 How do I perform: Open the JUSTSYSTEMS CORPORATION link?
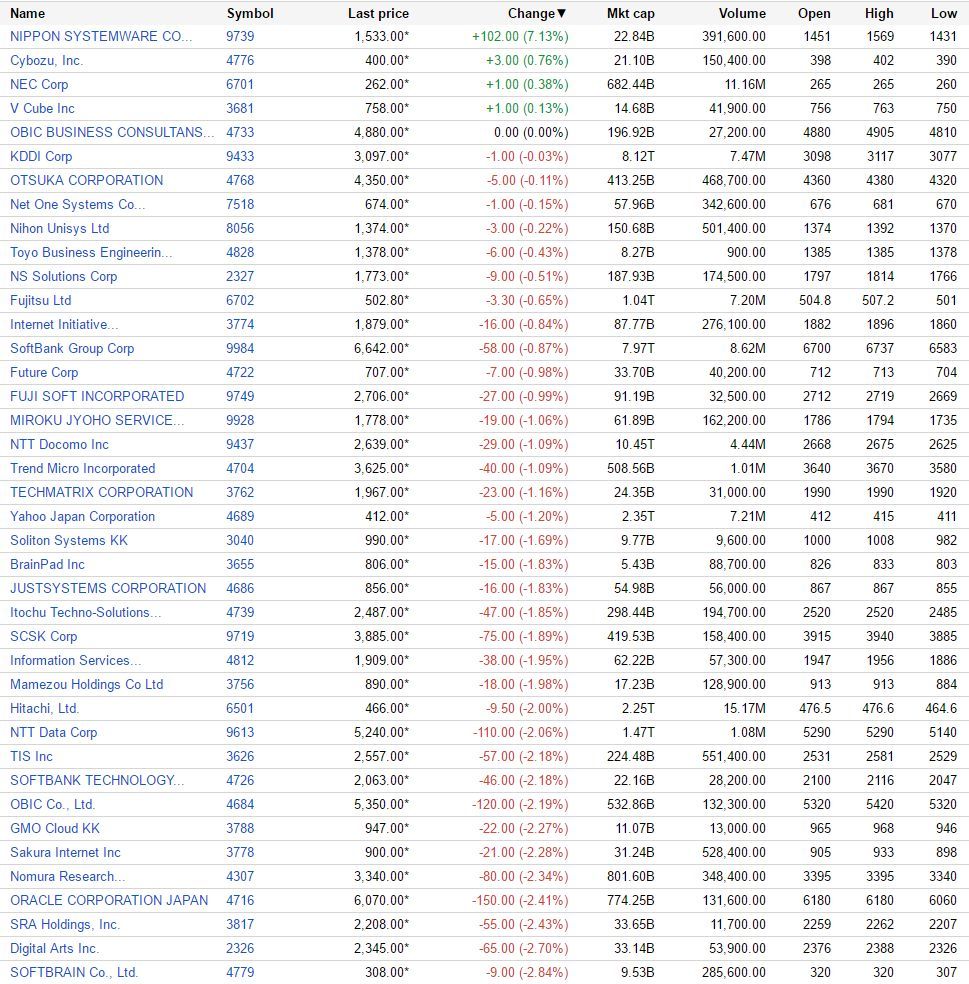coord(108,588)
